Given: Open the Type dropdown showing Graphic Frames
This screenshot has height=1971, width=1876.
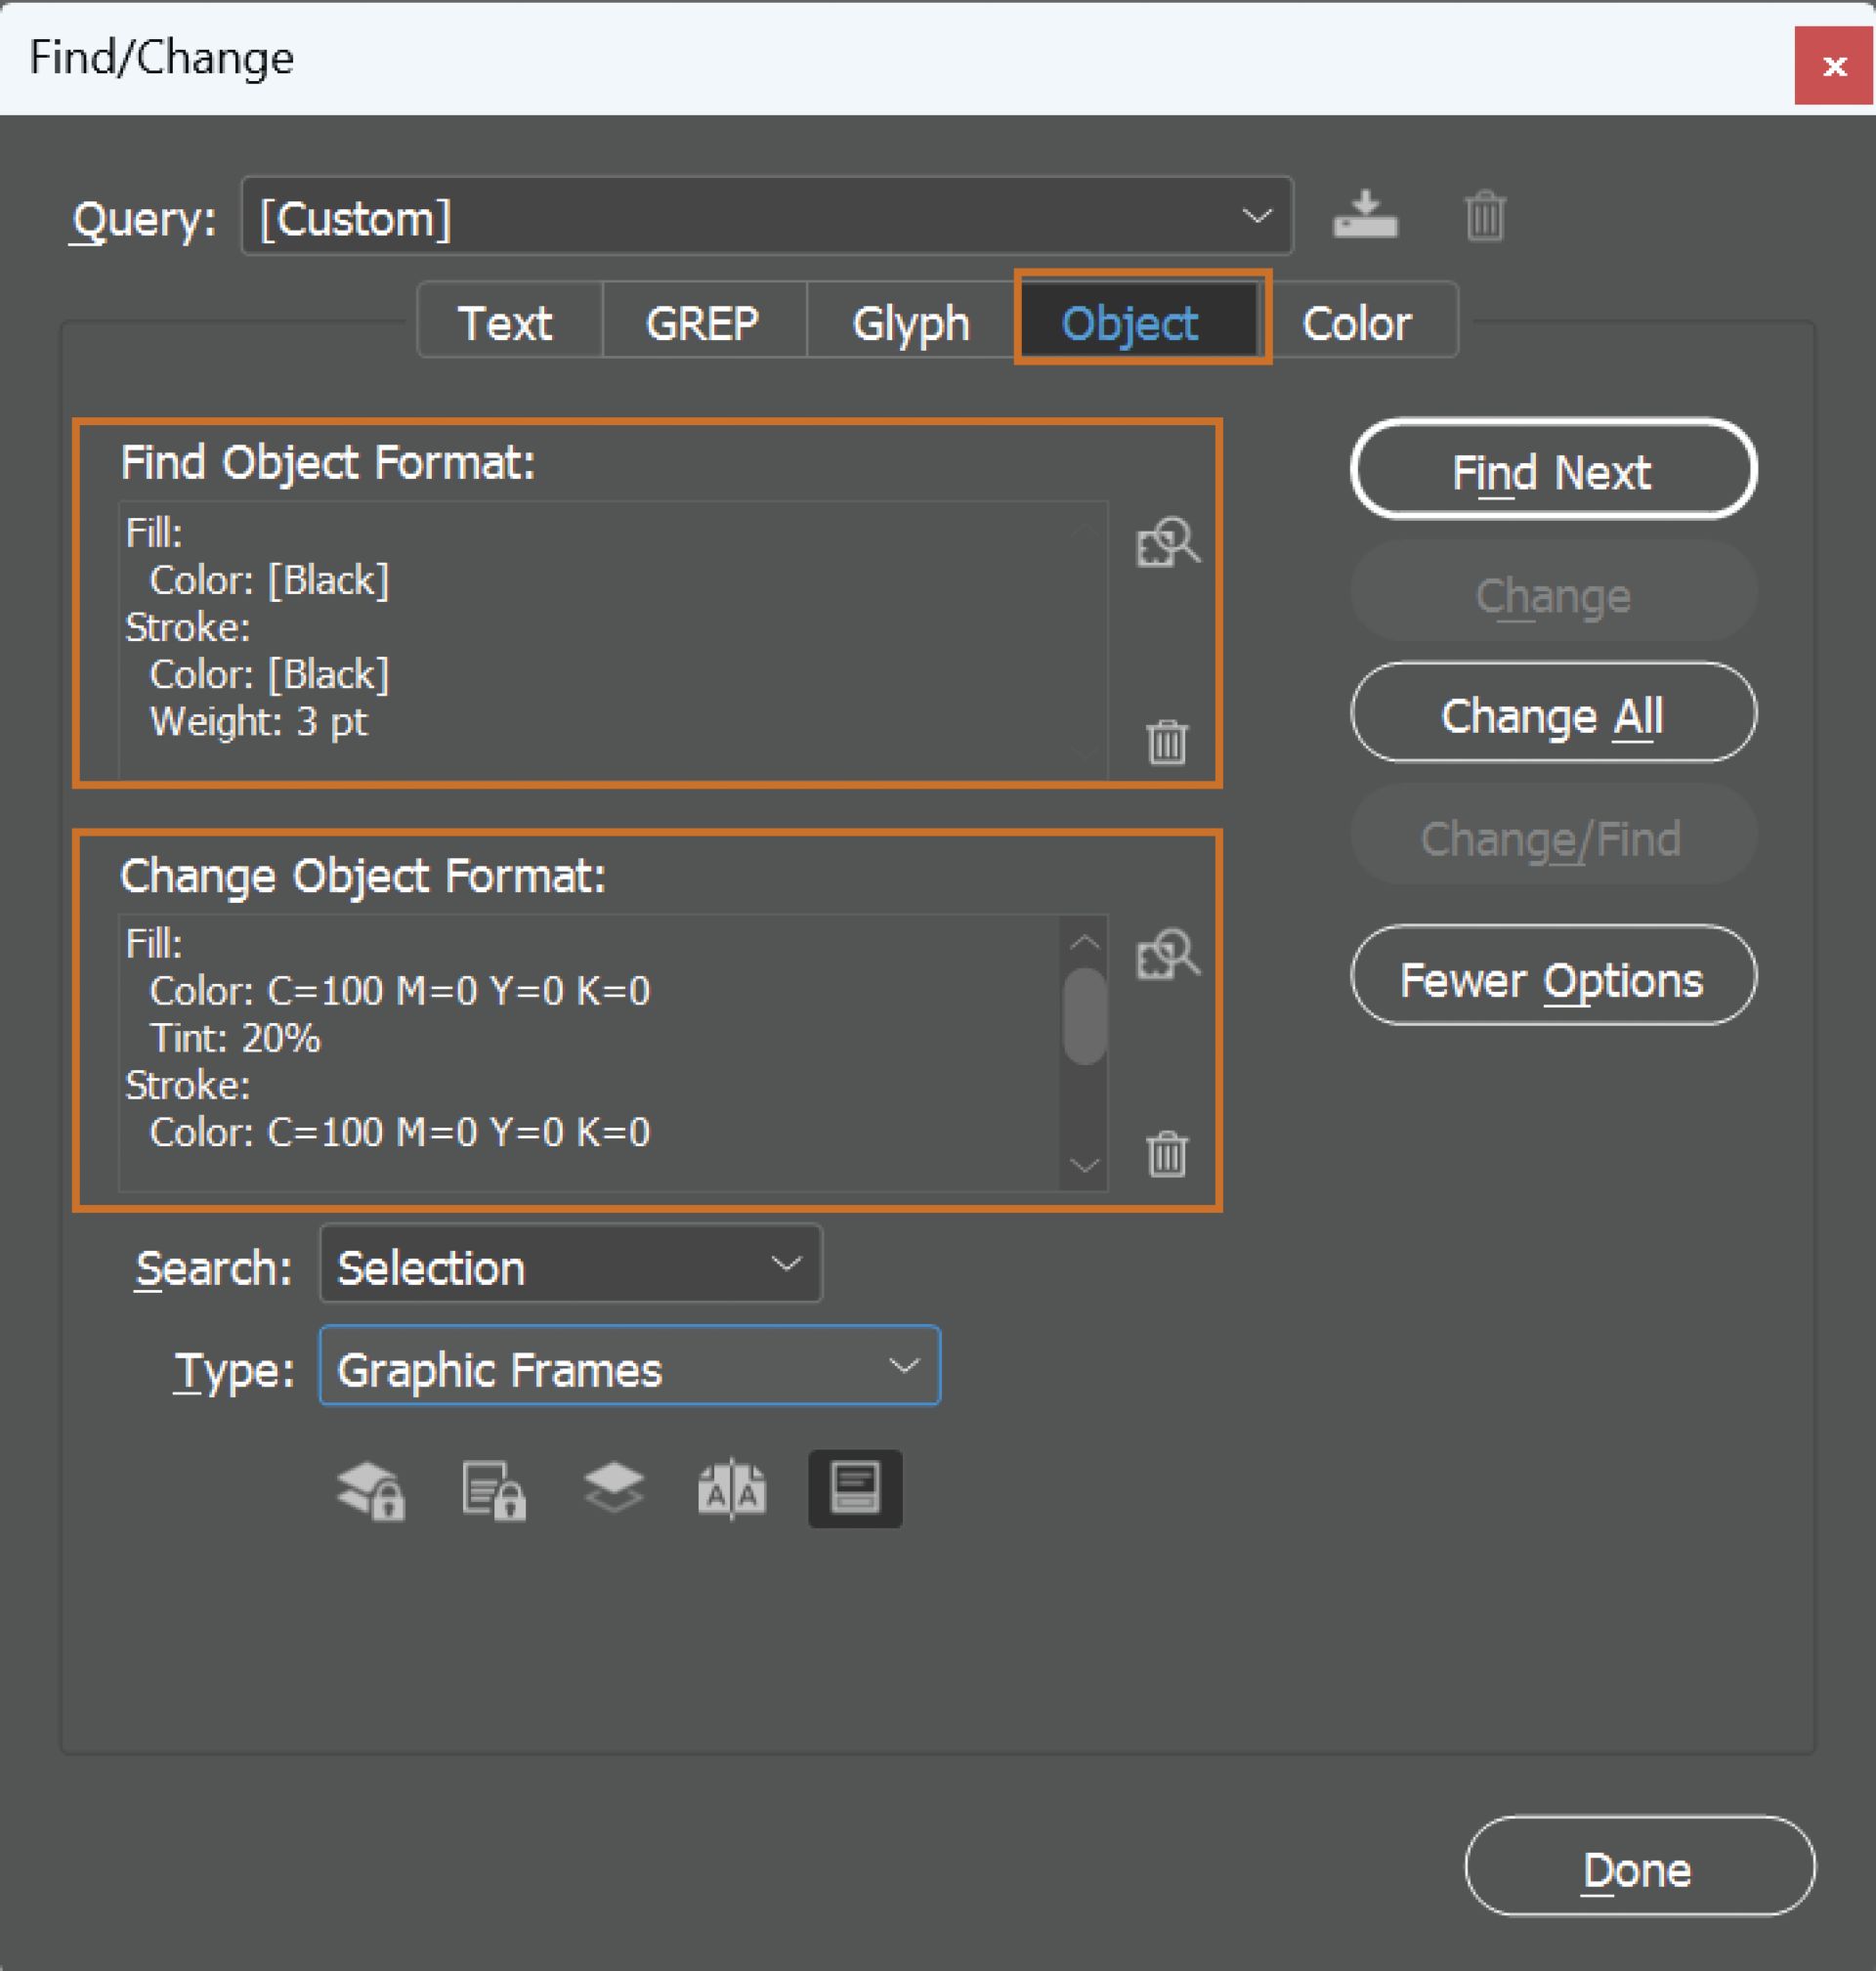Looking at the screenshot, I should coord(629,1367).
